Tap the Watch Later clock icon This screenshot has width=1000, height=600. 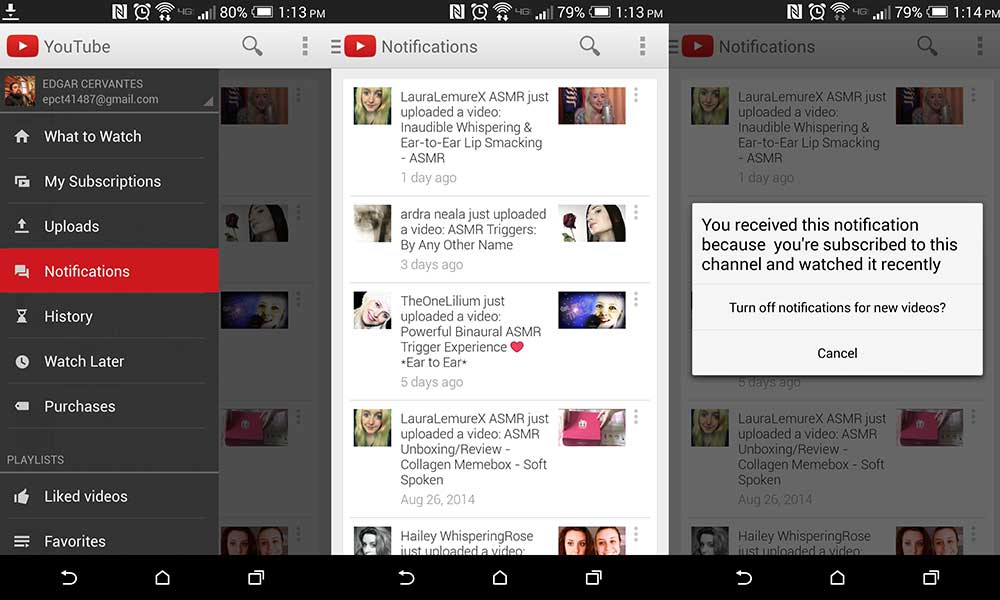[x=21, y=362]
